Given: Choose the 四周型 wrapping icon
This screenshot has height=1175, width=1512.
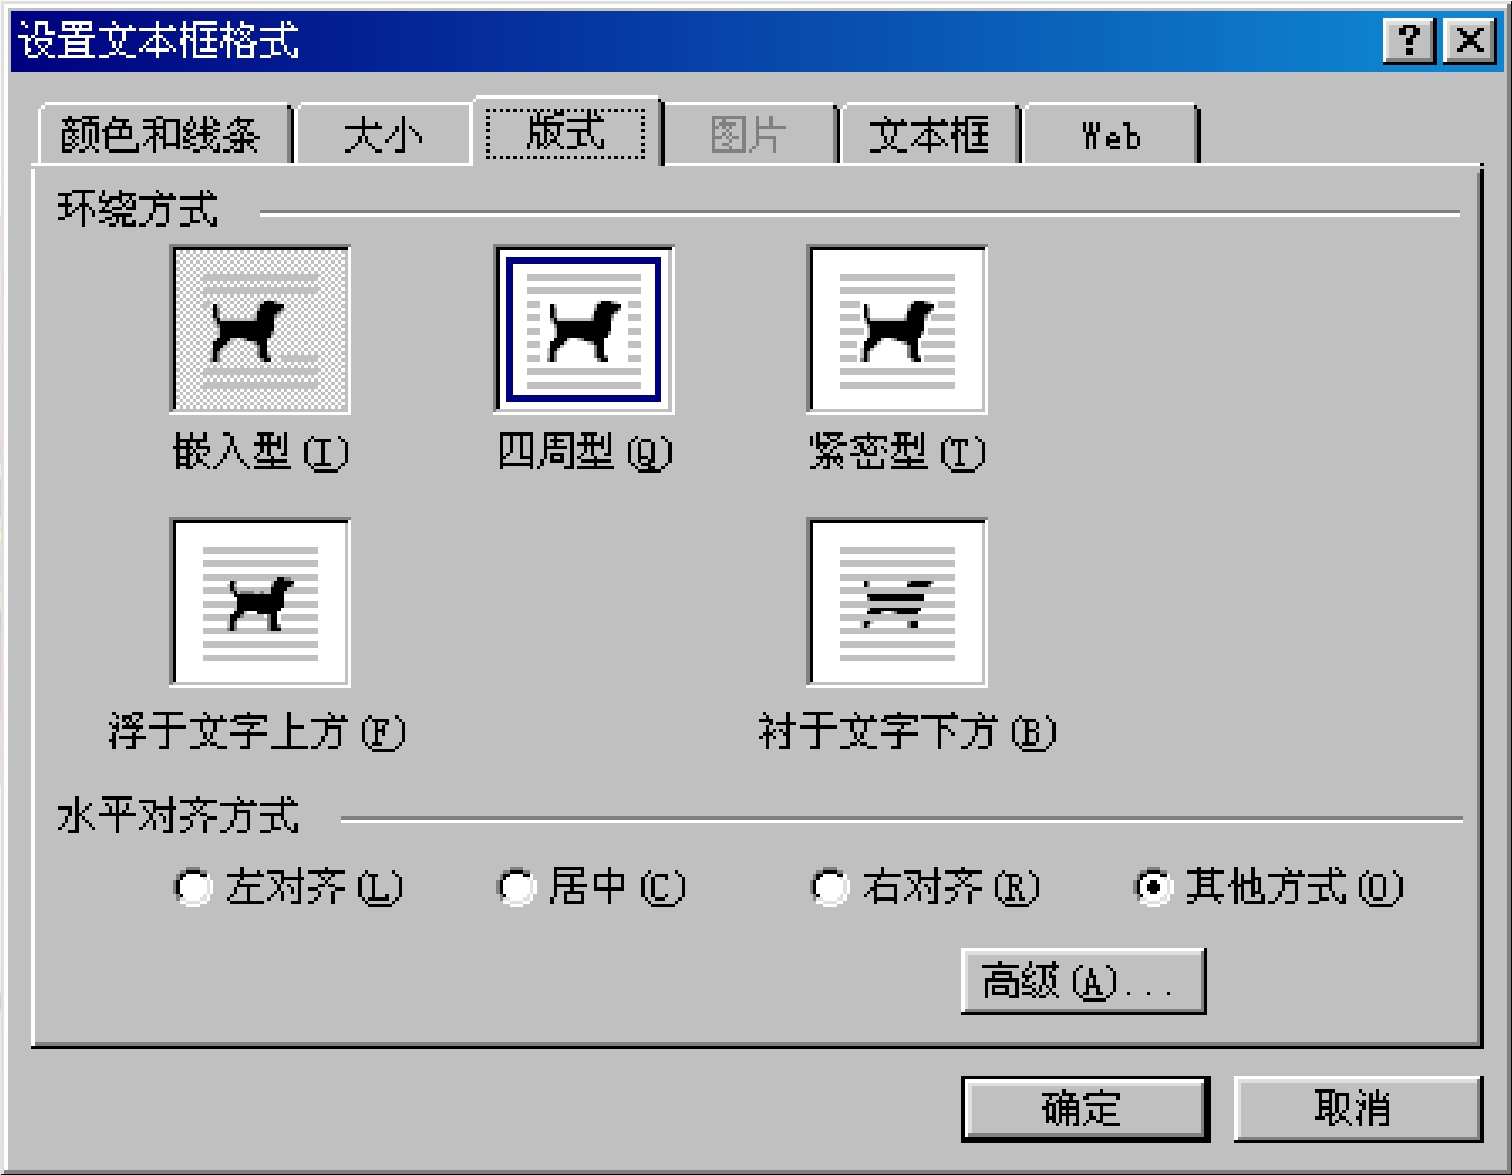Looking at the screenshot, I should (x=584, y=330).
